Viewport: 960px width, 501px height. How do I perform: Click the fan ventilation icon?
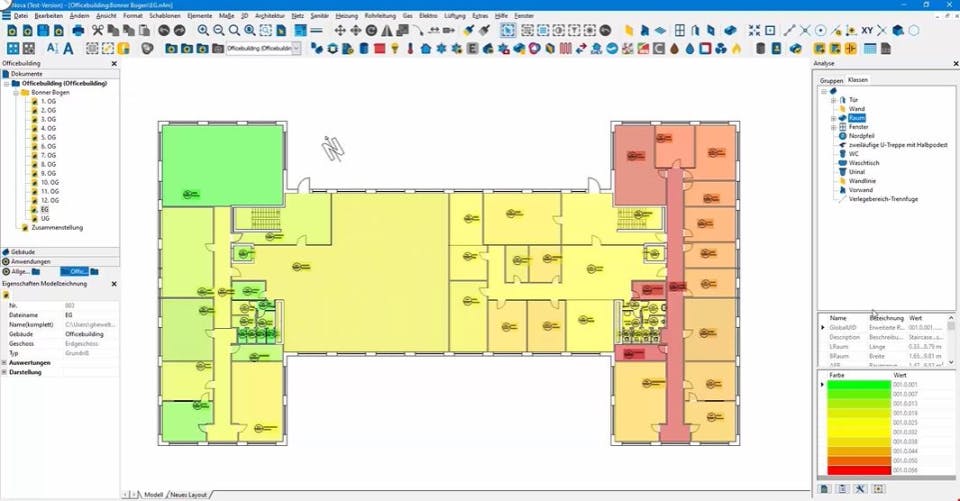tap(721, 48)
